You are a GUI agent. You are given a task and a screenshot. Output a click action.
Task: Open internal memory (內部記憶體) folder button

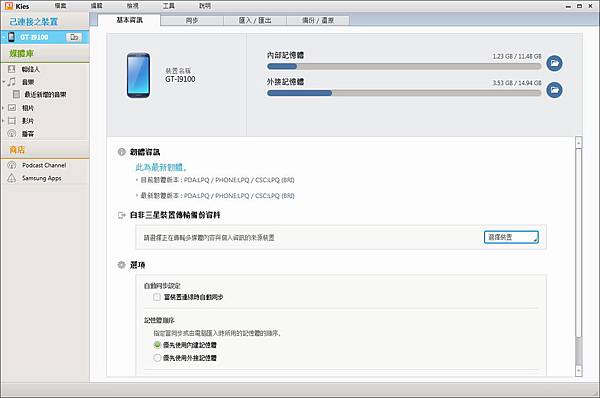pyautogui.click(x=554, y=63)
